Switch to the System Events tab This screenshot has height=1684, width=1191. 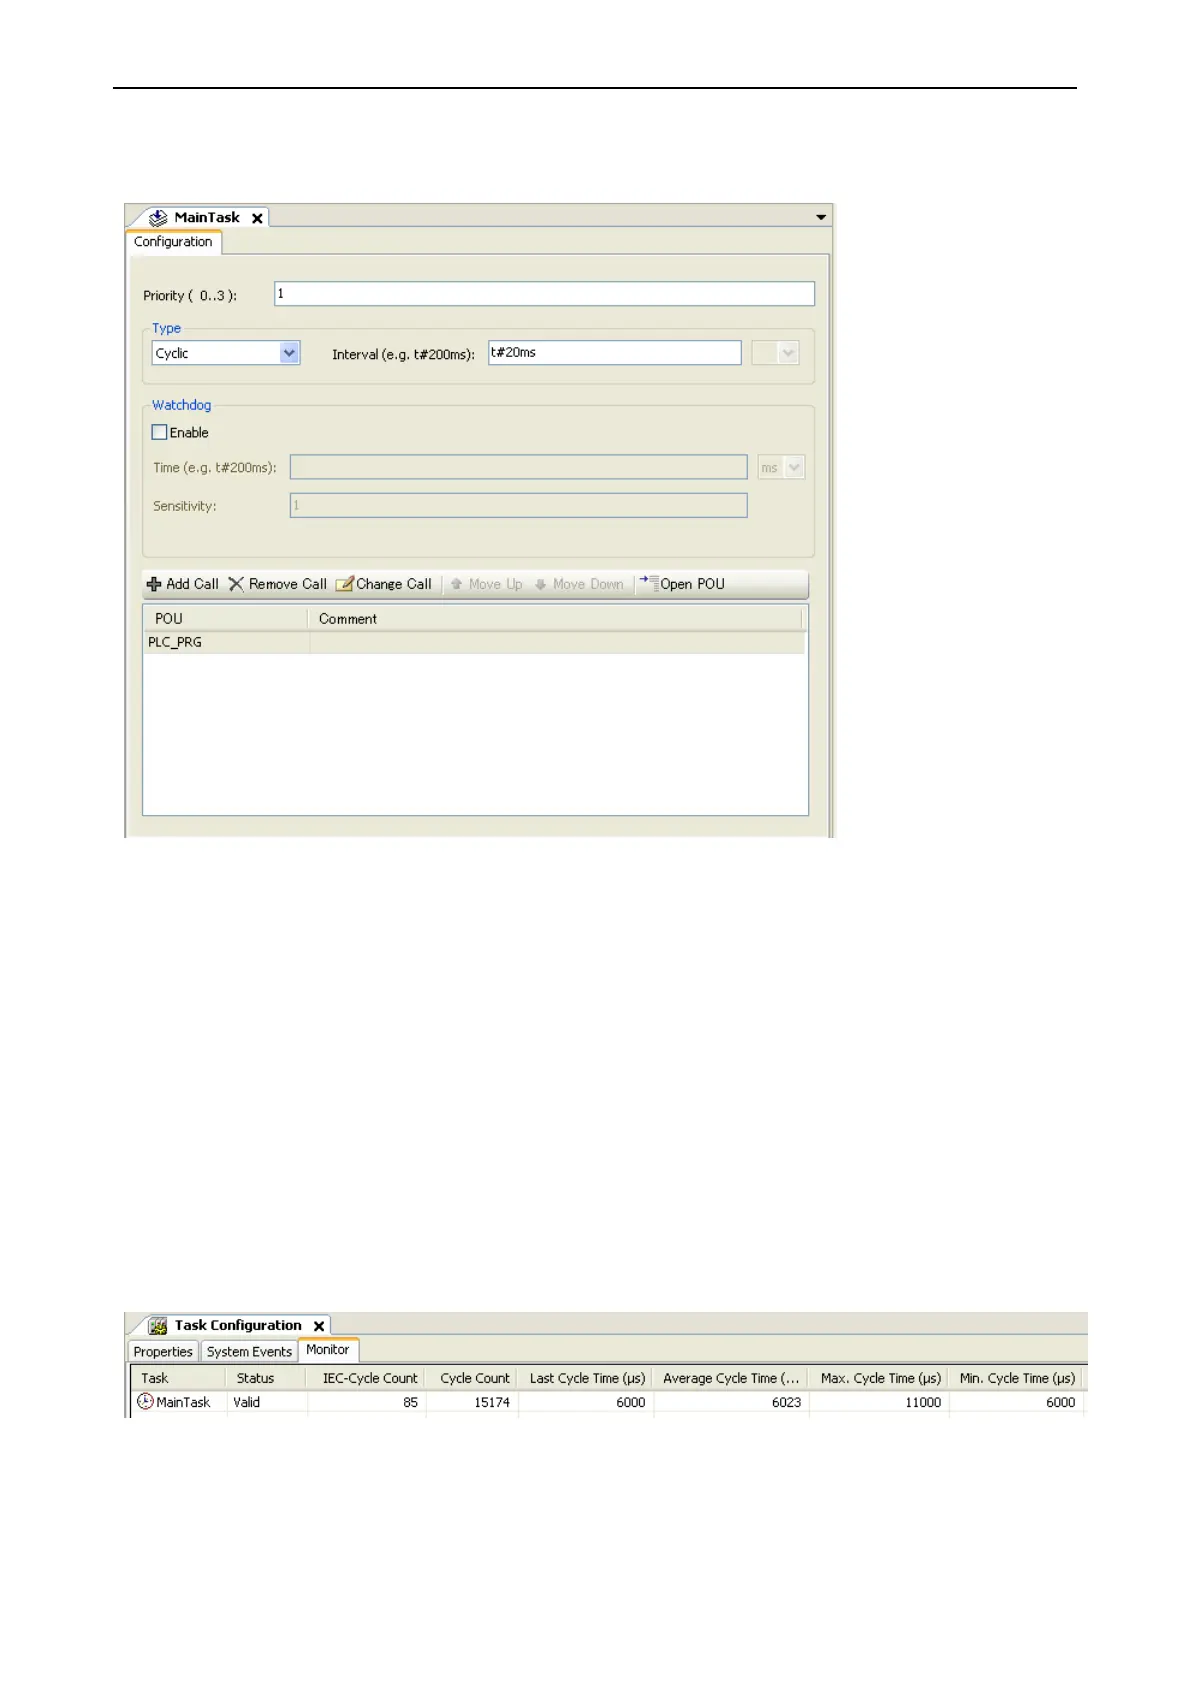coord(249,1352)
